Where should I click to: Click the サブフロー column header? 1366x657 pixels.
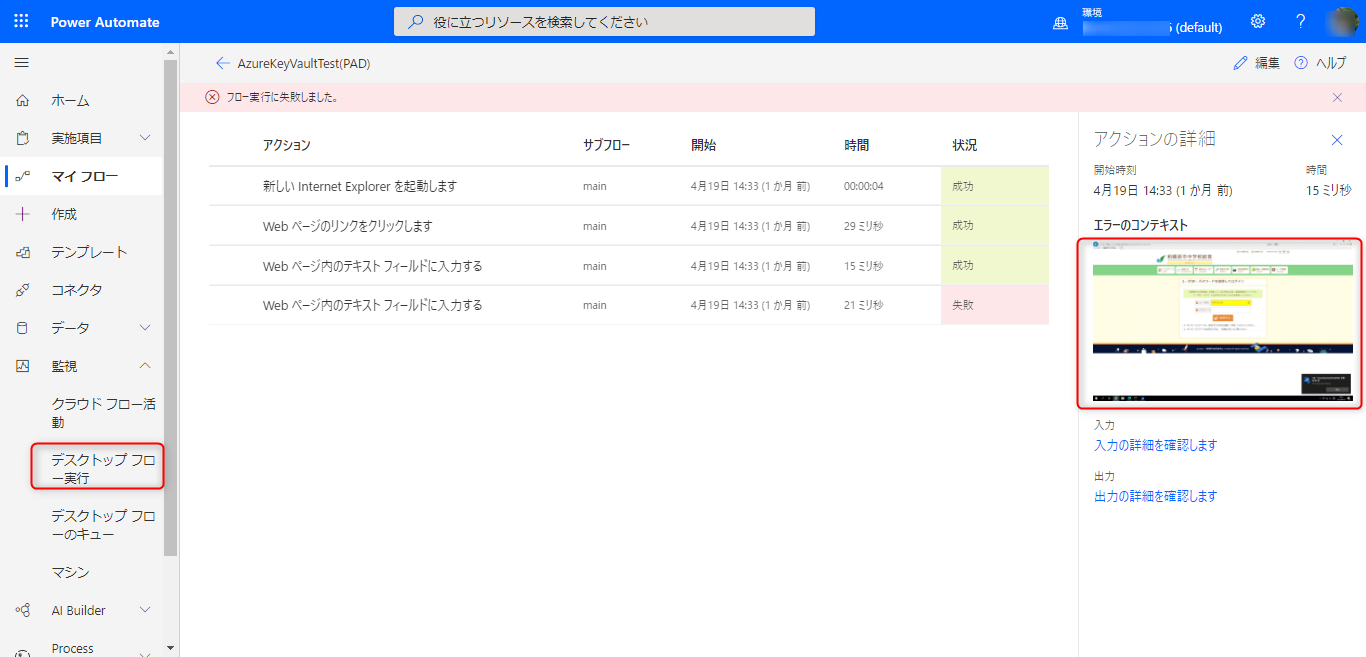tap(607, 145)
